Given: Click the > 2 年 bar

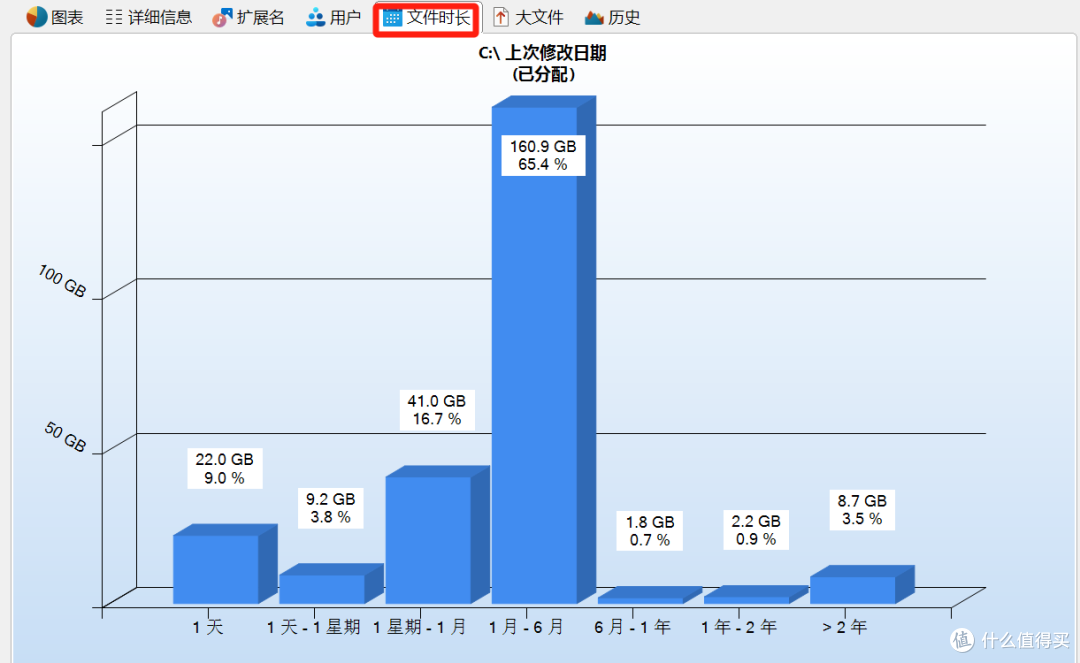Looking at the screenshot, I should tap(862, 585).
